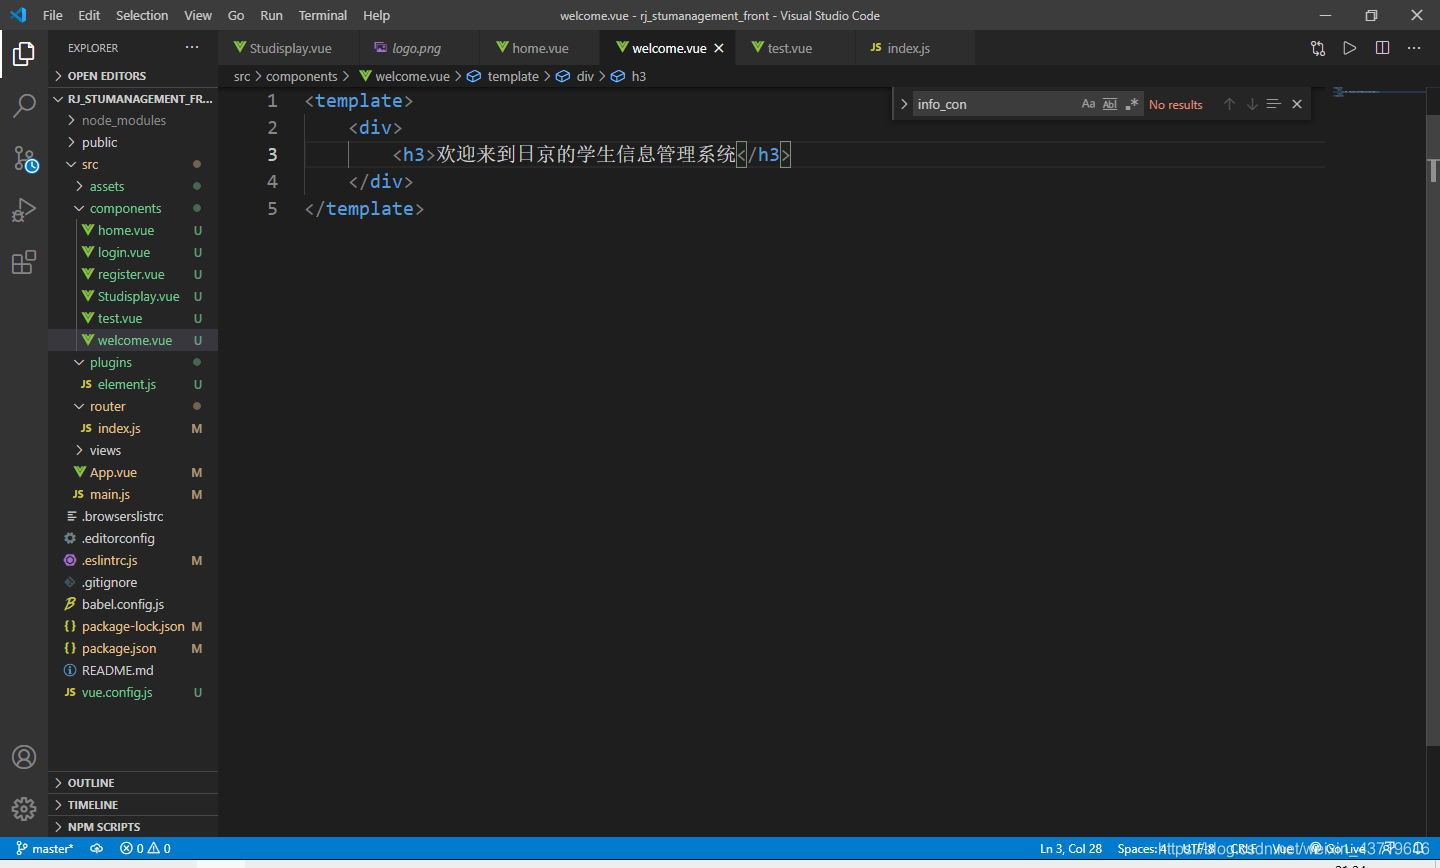The height and width of the screenshot is (868, 1440).
Task: Expand the OUTLINE section
Action: click(x=133, y=783)
